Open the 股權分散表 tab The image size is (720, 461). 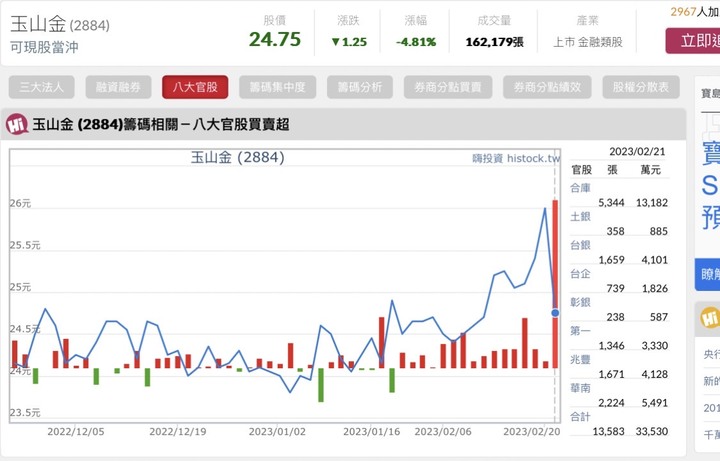click(641, 87)
